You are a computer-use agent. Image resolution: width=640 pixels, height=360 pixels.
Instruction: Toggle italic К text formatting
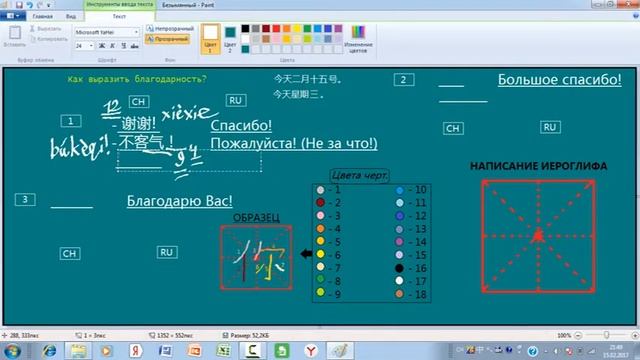[x=113, y=46]
